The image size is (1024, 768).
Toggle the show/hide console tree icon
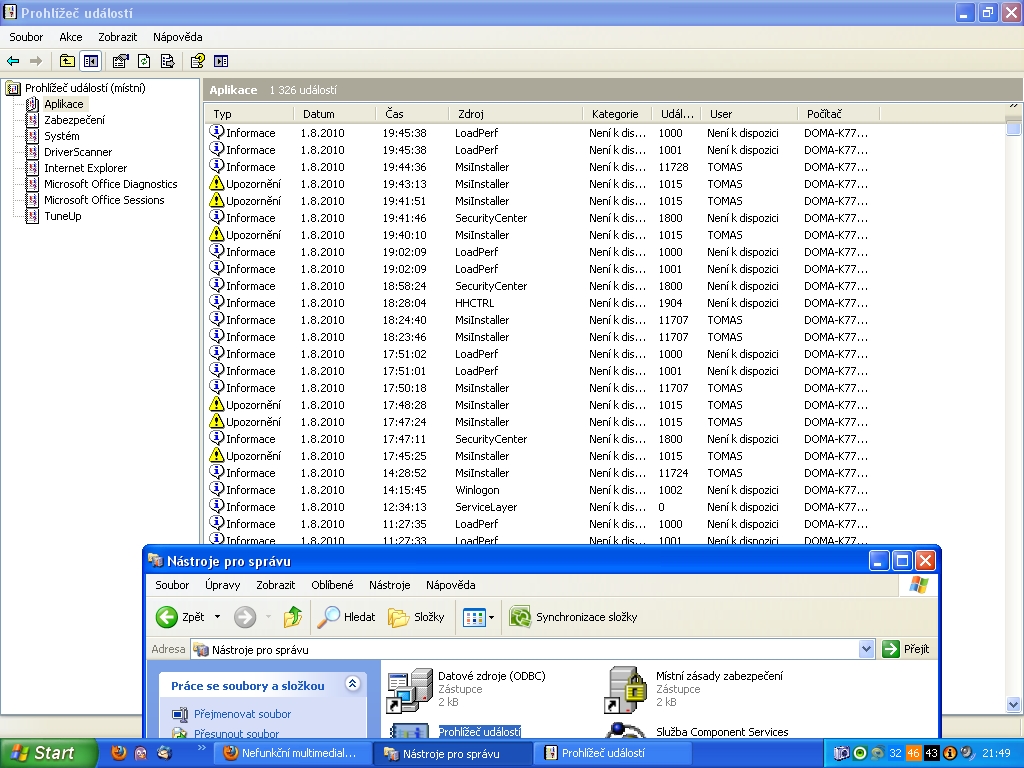click(x=91, y=61)
